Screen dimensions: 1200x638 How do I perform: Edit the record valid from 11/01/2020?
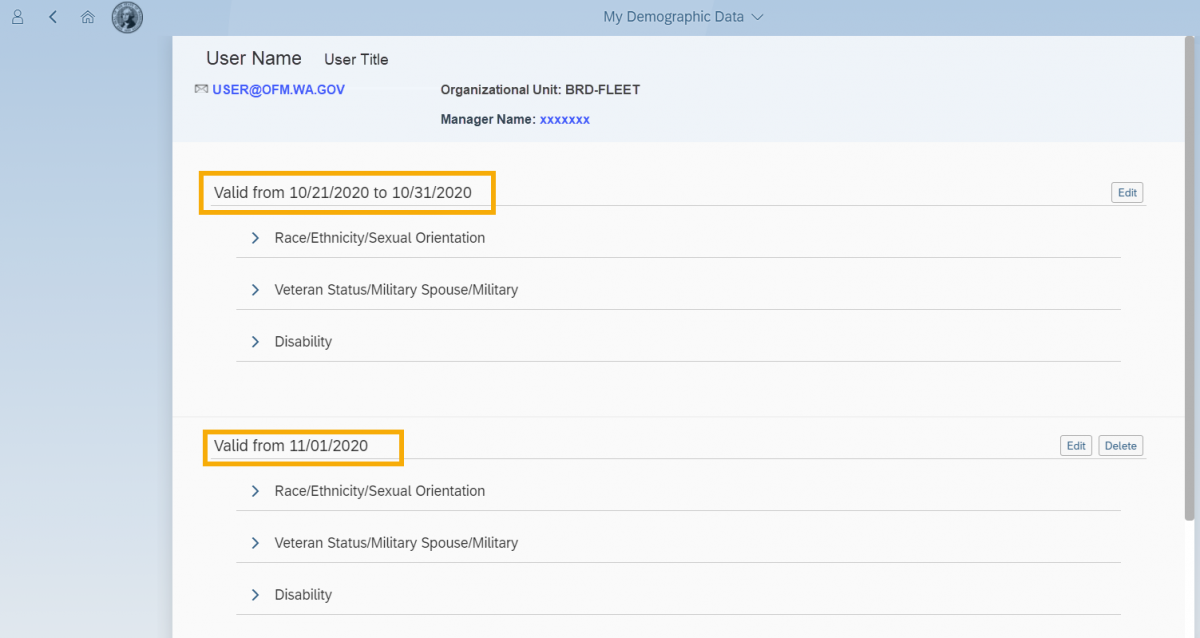point(1076,445)
